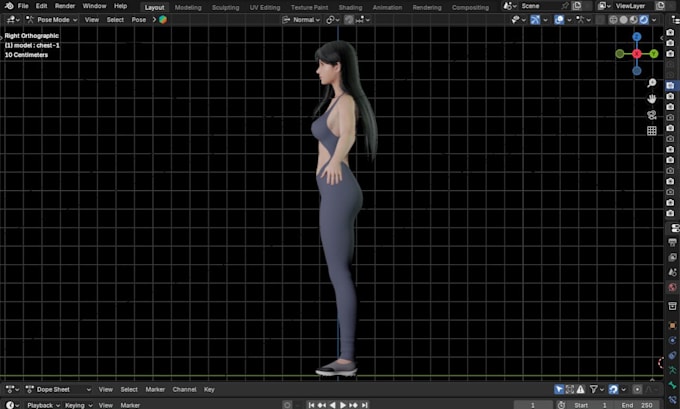Open the Keying popover
This screenshot has height=409, width=680.
click(78, 405)
